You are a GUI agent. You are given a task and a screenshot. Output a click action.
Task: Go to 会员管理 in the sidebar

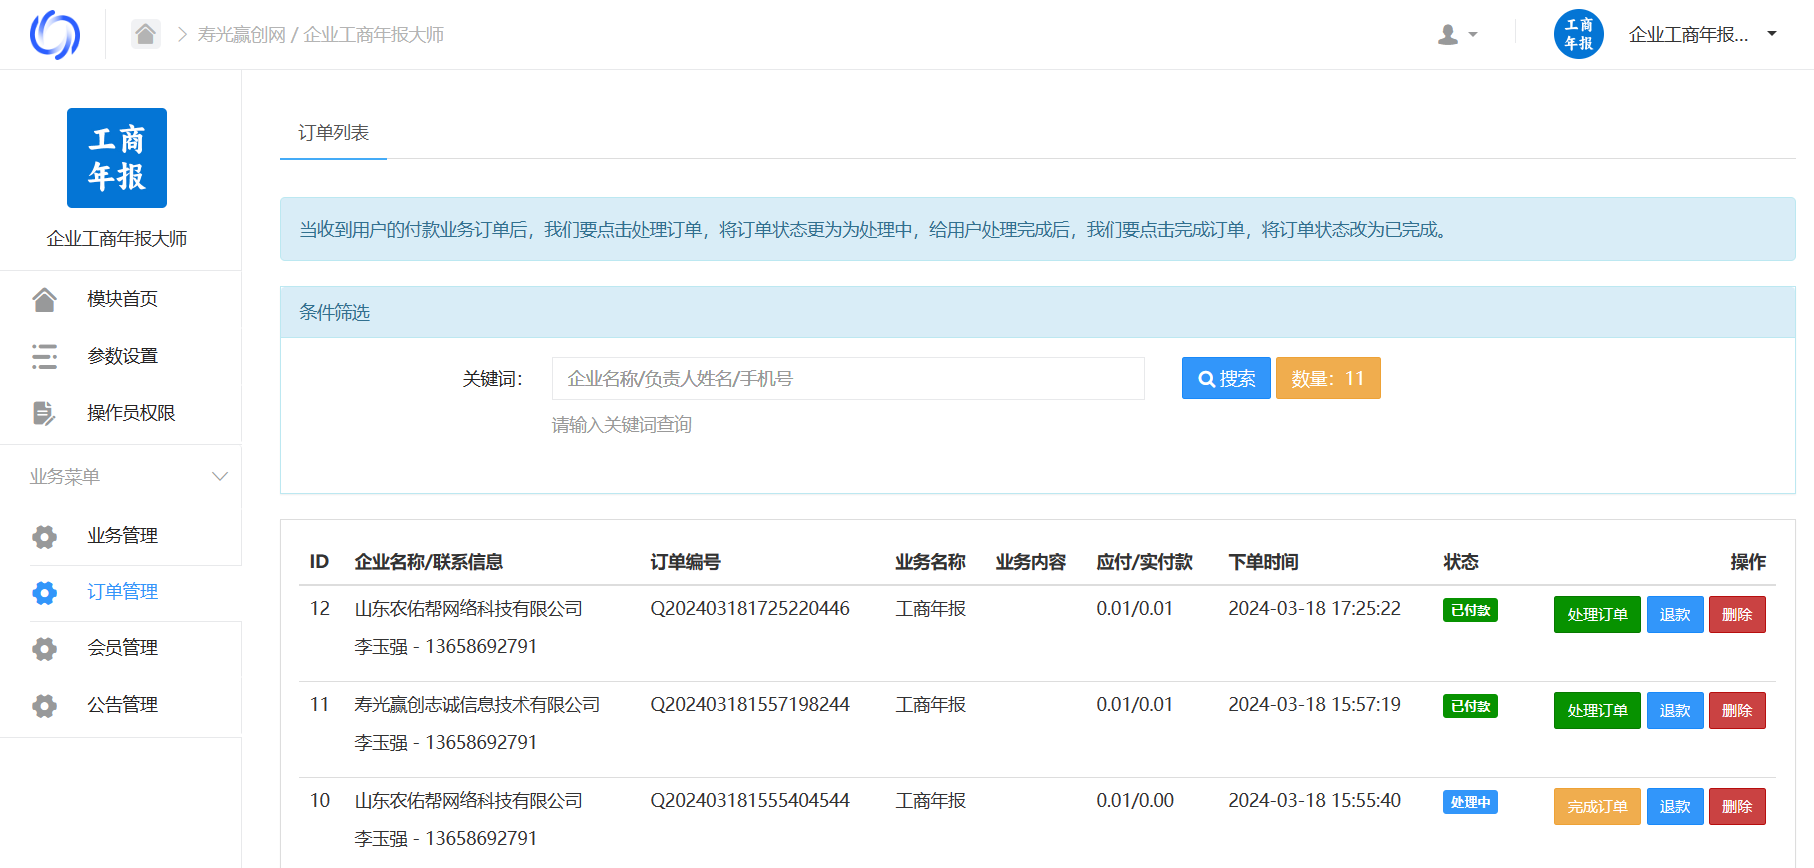tap(121, 648)
